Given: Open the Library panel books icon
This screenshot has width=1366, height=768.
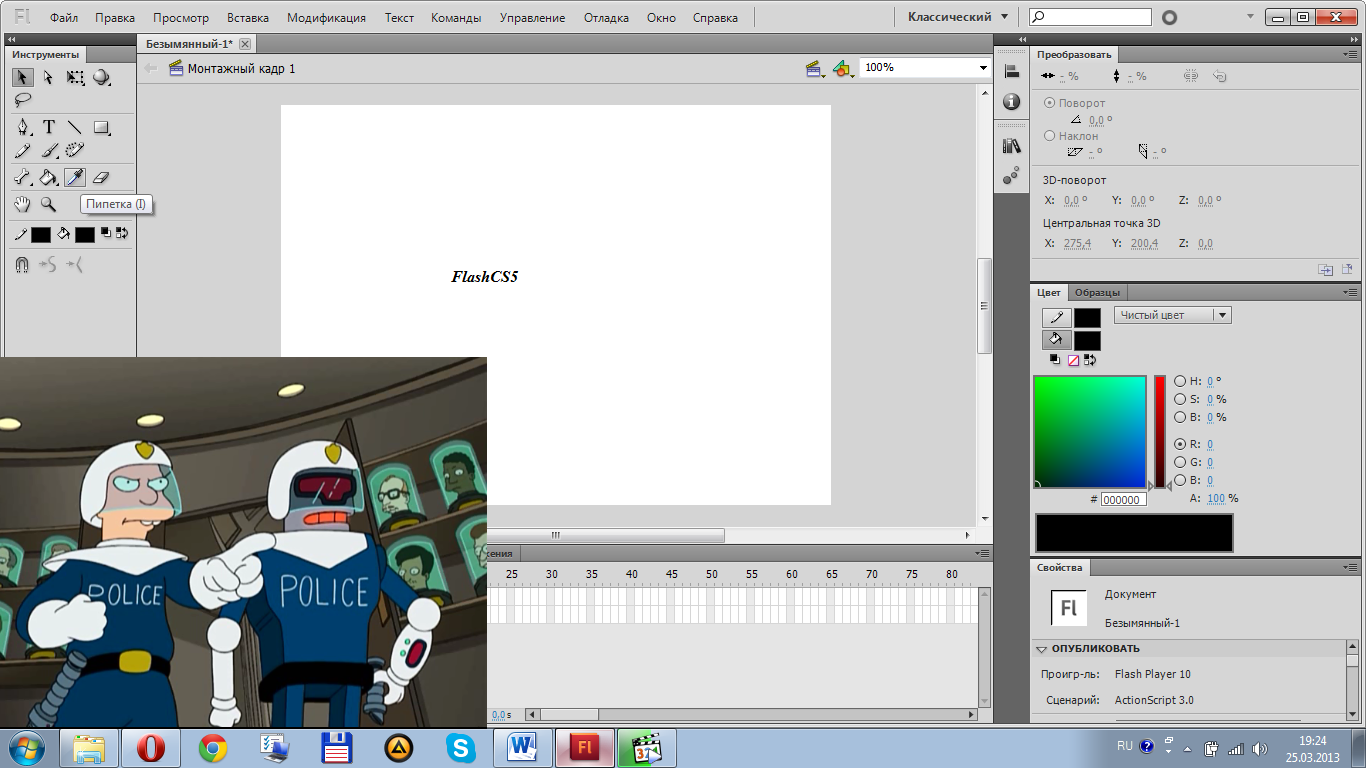Looking at the screenshot, I should coord(1011,146).
